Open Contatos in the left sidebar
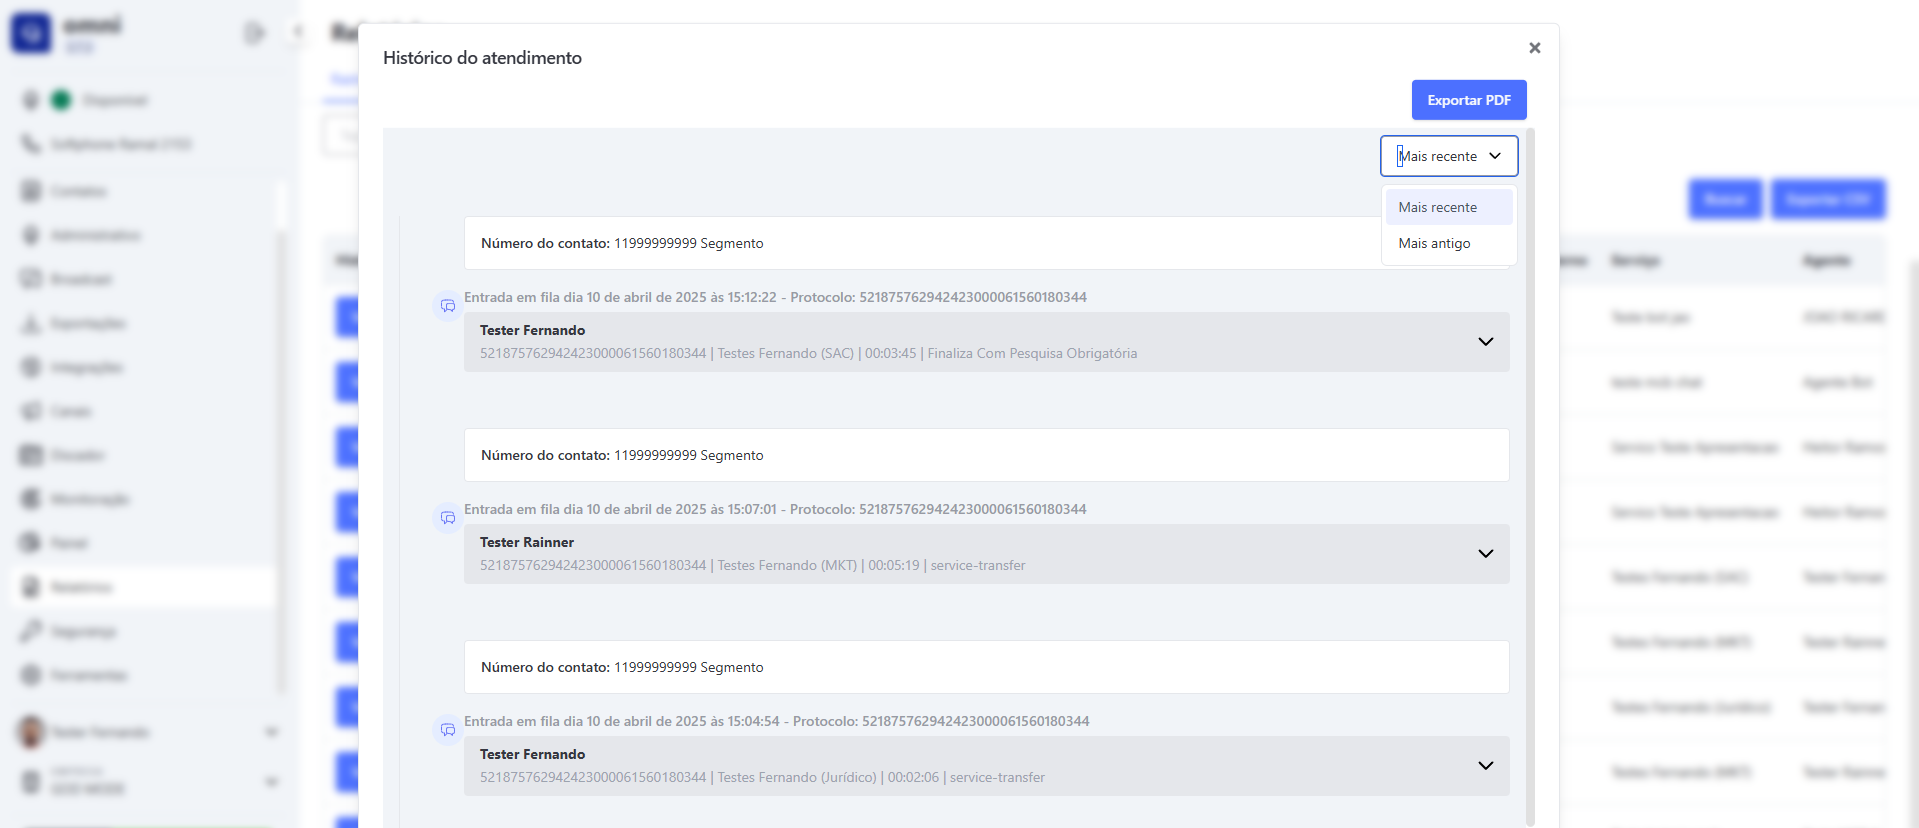1919x828 pixels. pos(78,191)
